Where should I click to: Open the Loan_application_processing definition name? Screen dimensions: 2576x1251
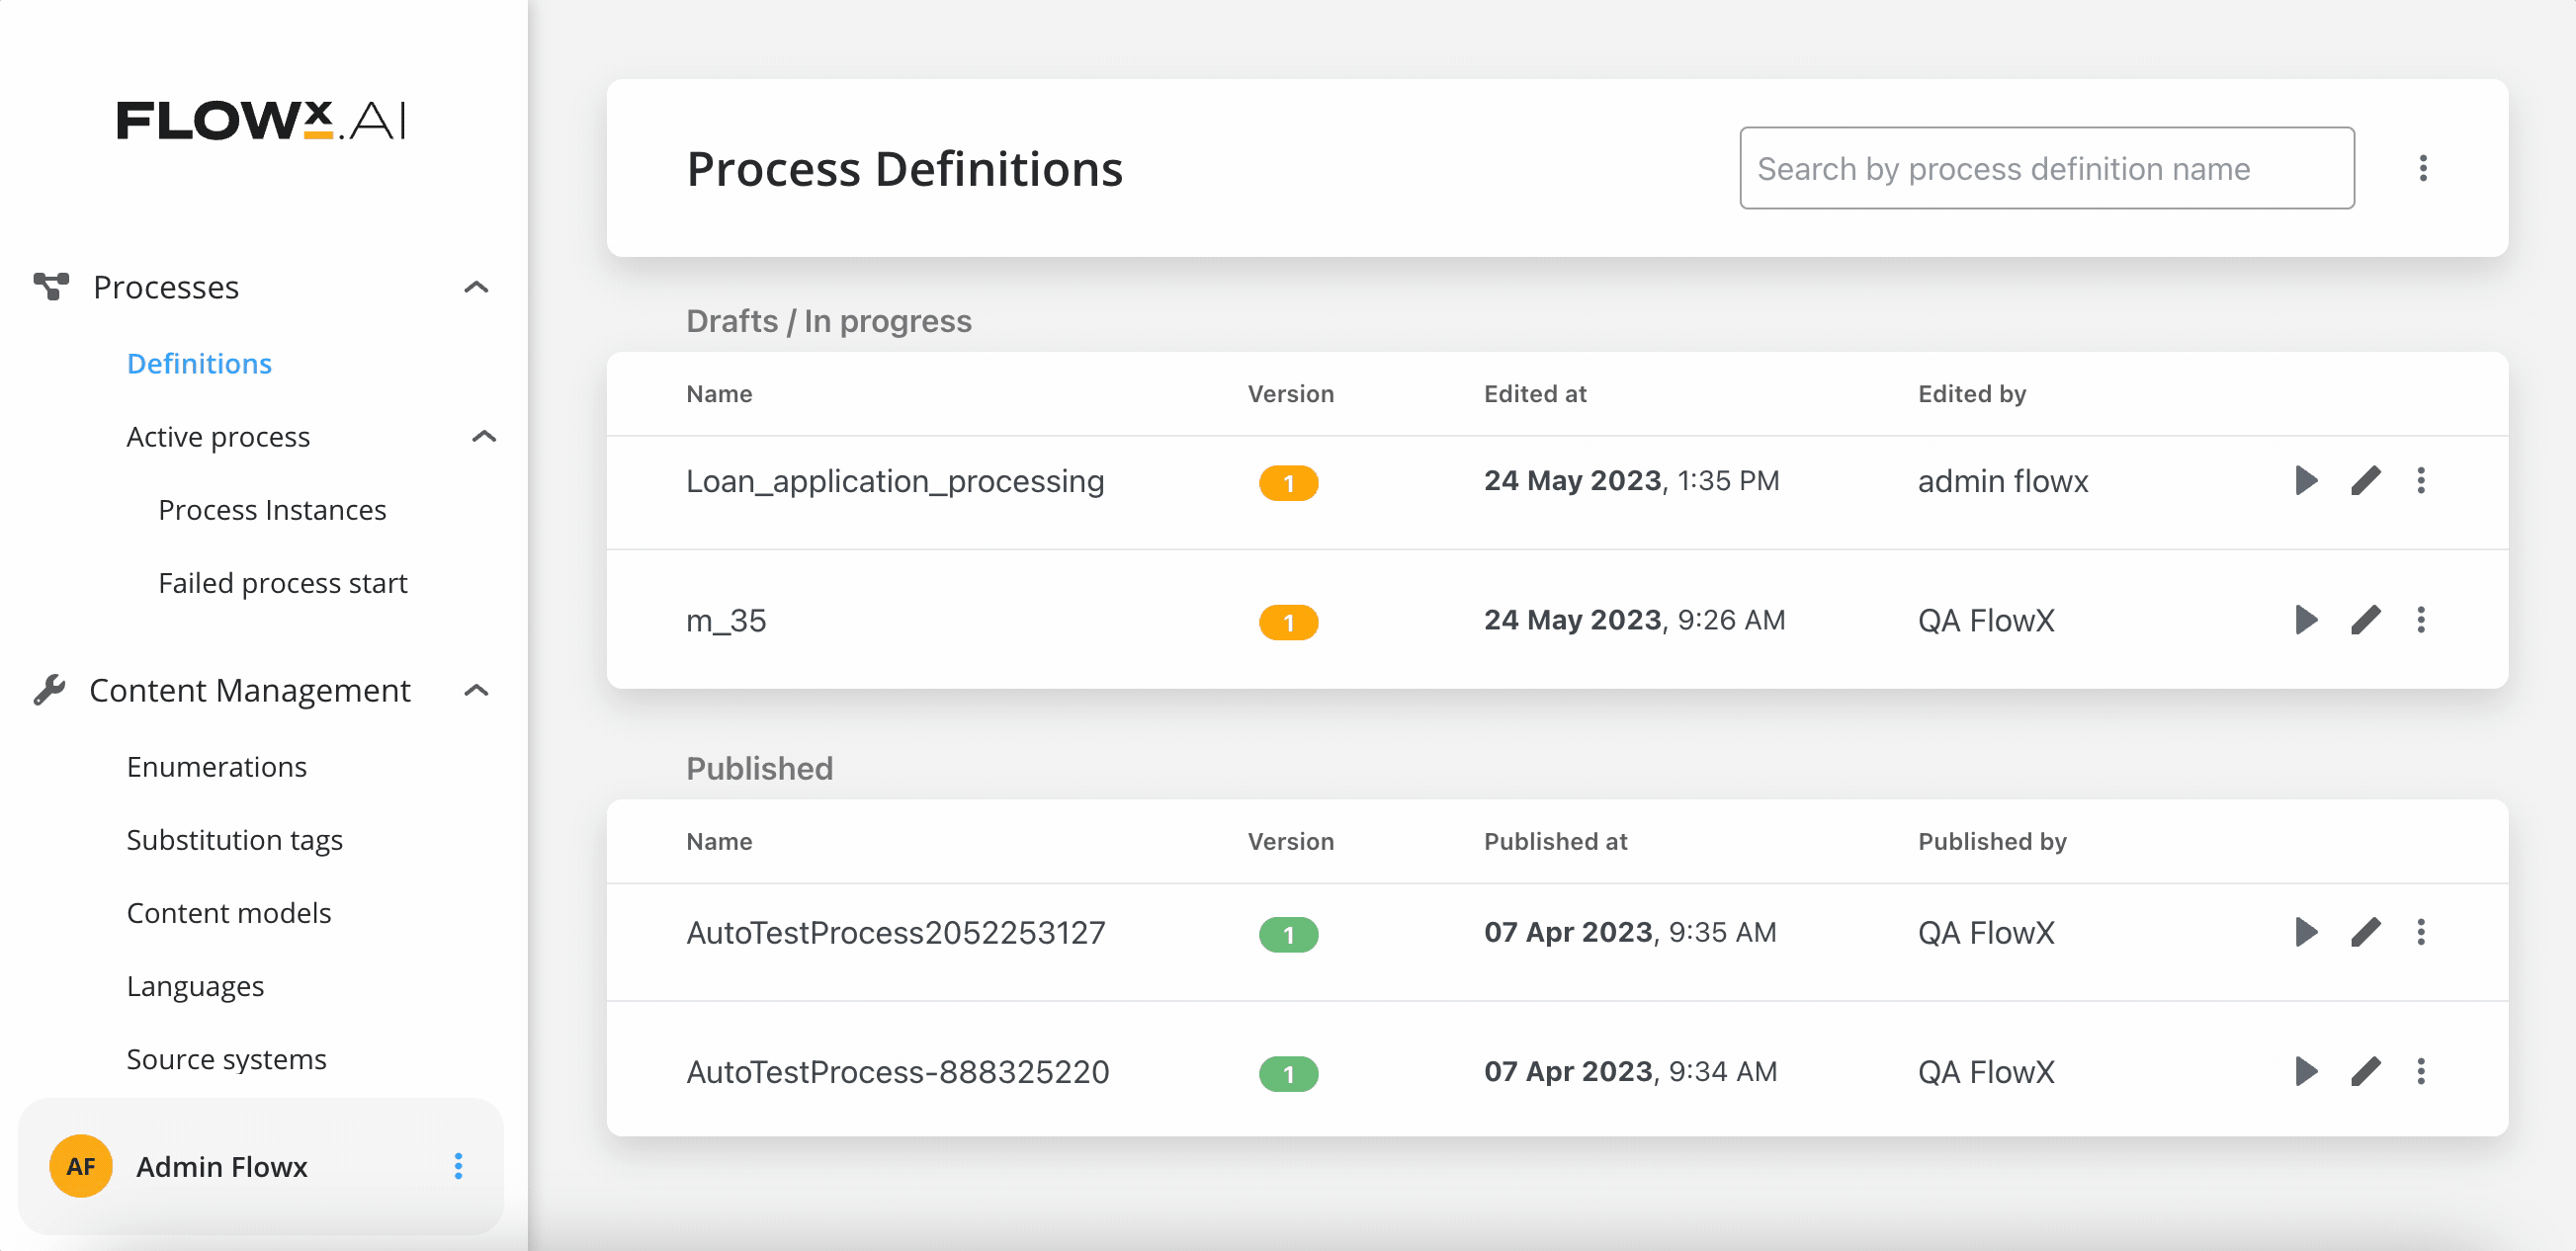point(895,481)
